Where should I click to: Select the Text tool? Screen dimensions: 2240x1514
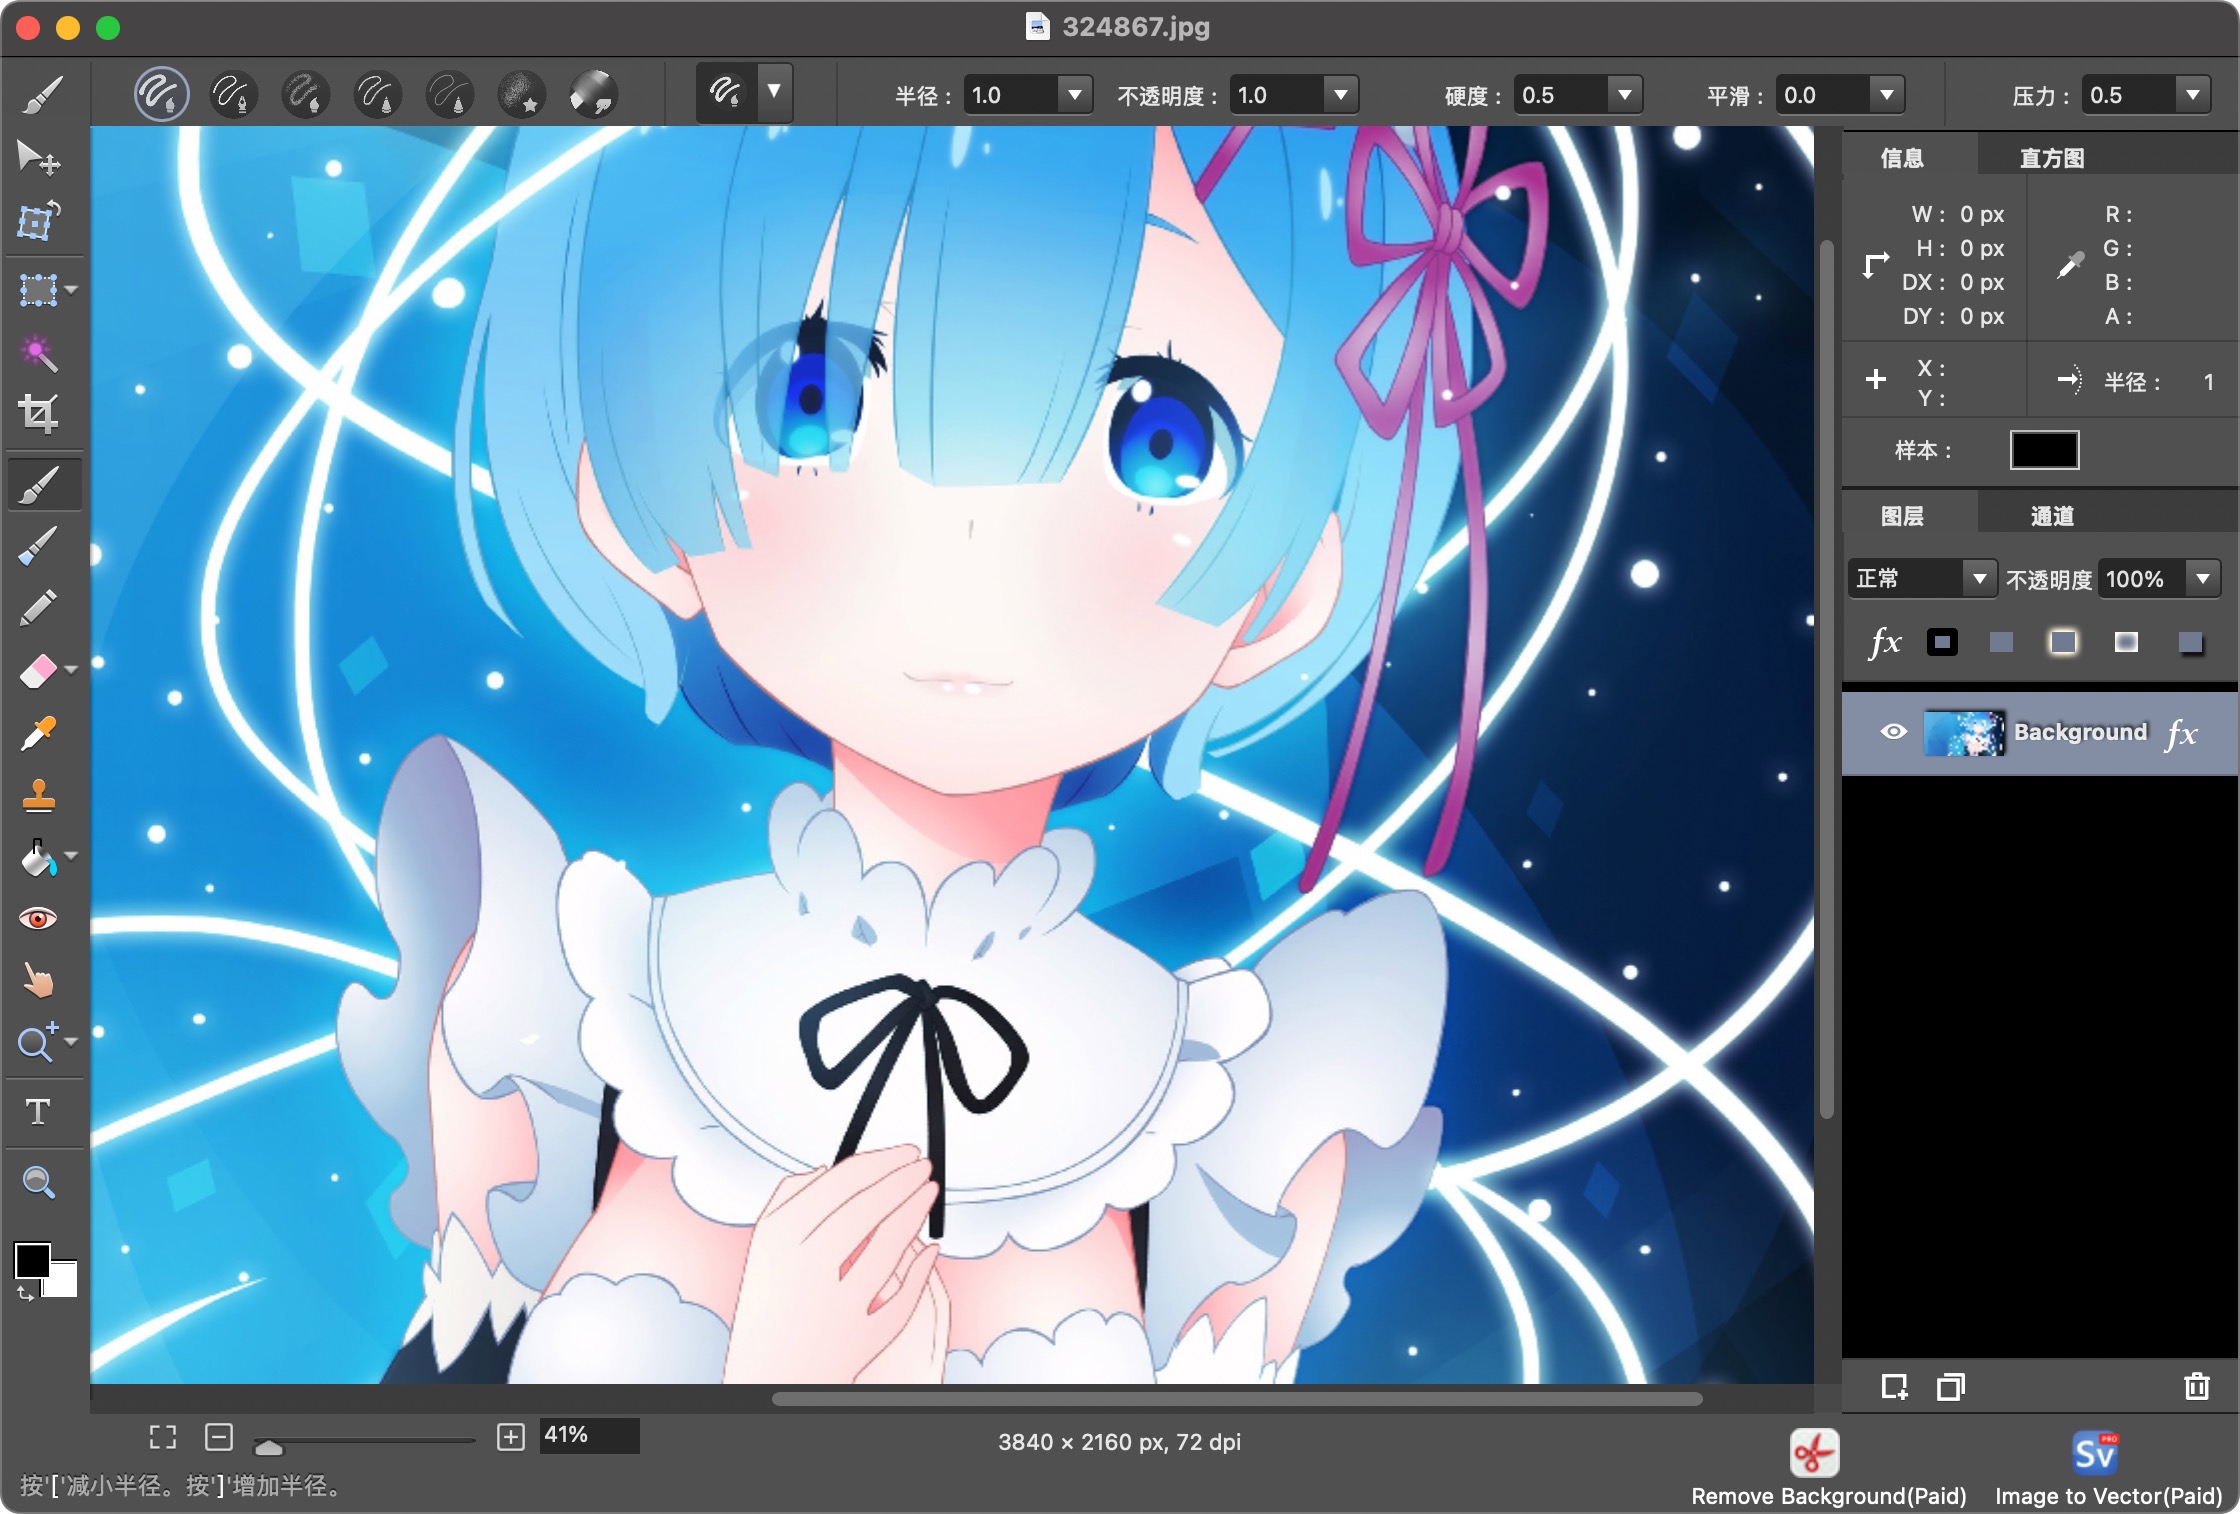[39, 1111]
